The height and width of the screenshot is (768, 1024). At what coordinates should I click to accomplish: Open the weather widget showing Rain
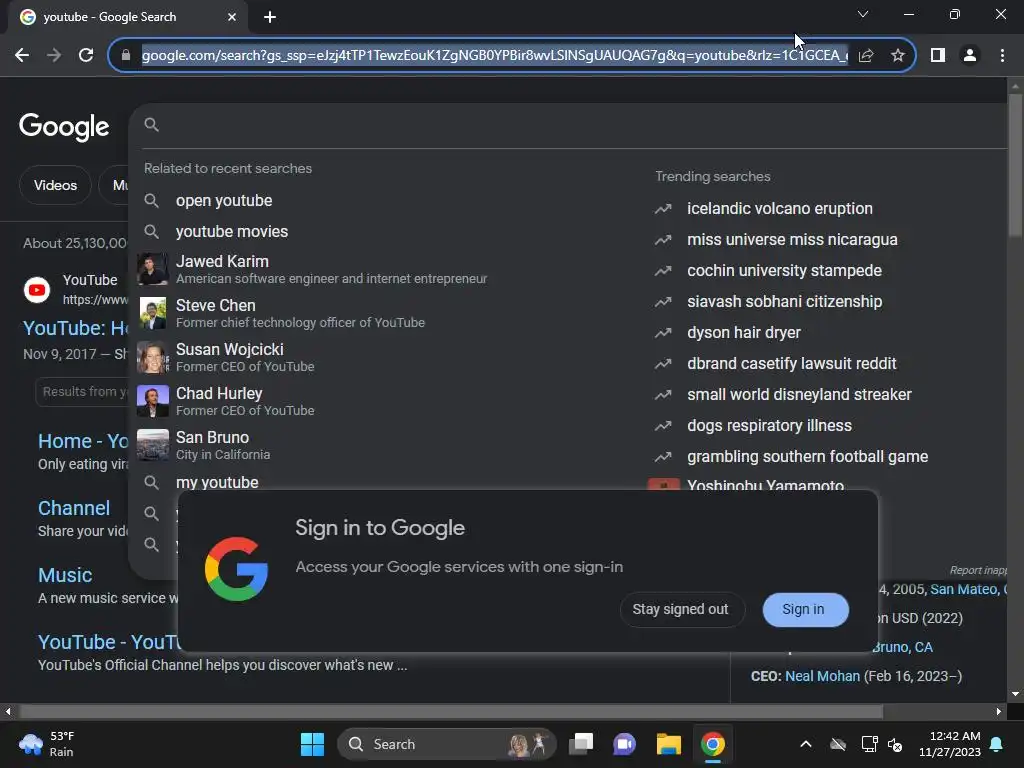47,744
